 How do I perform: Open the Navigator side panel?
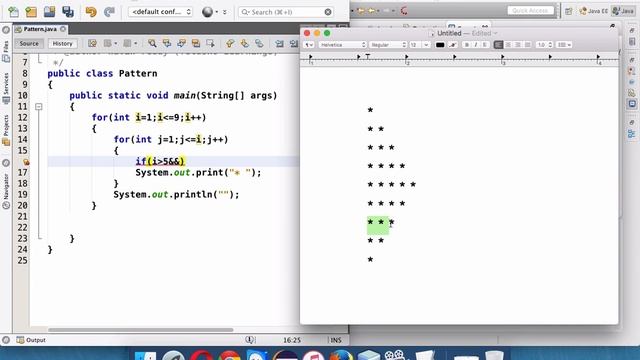6,191
